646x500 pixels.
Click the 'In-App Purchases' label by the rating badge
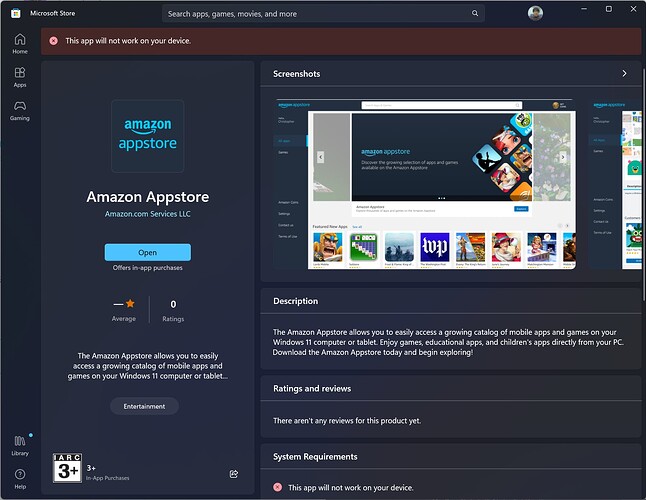pos(108,478)
